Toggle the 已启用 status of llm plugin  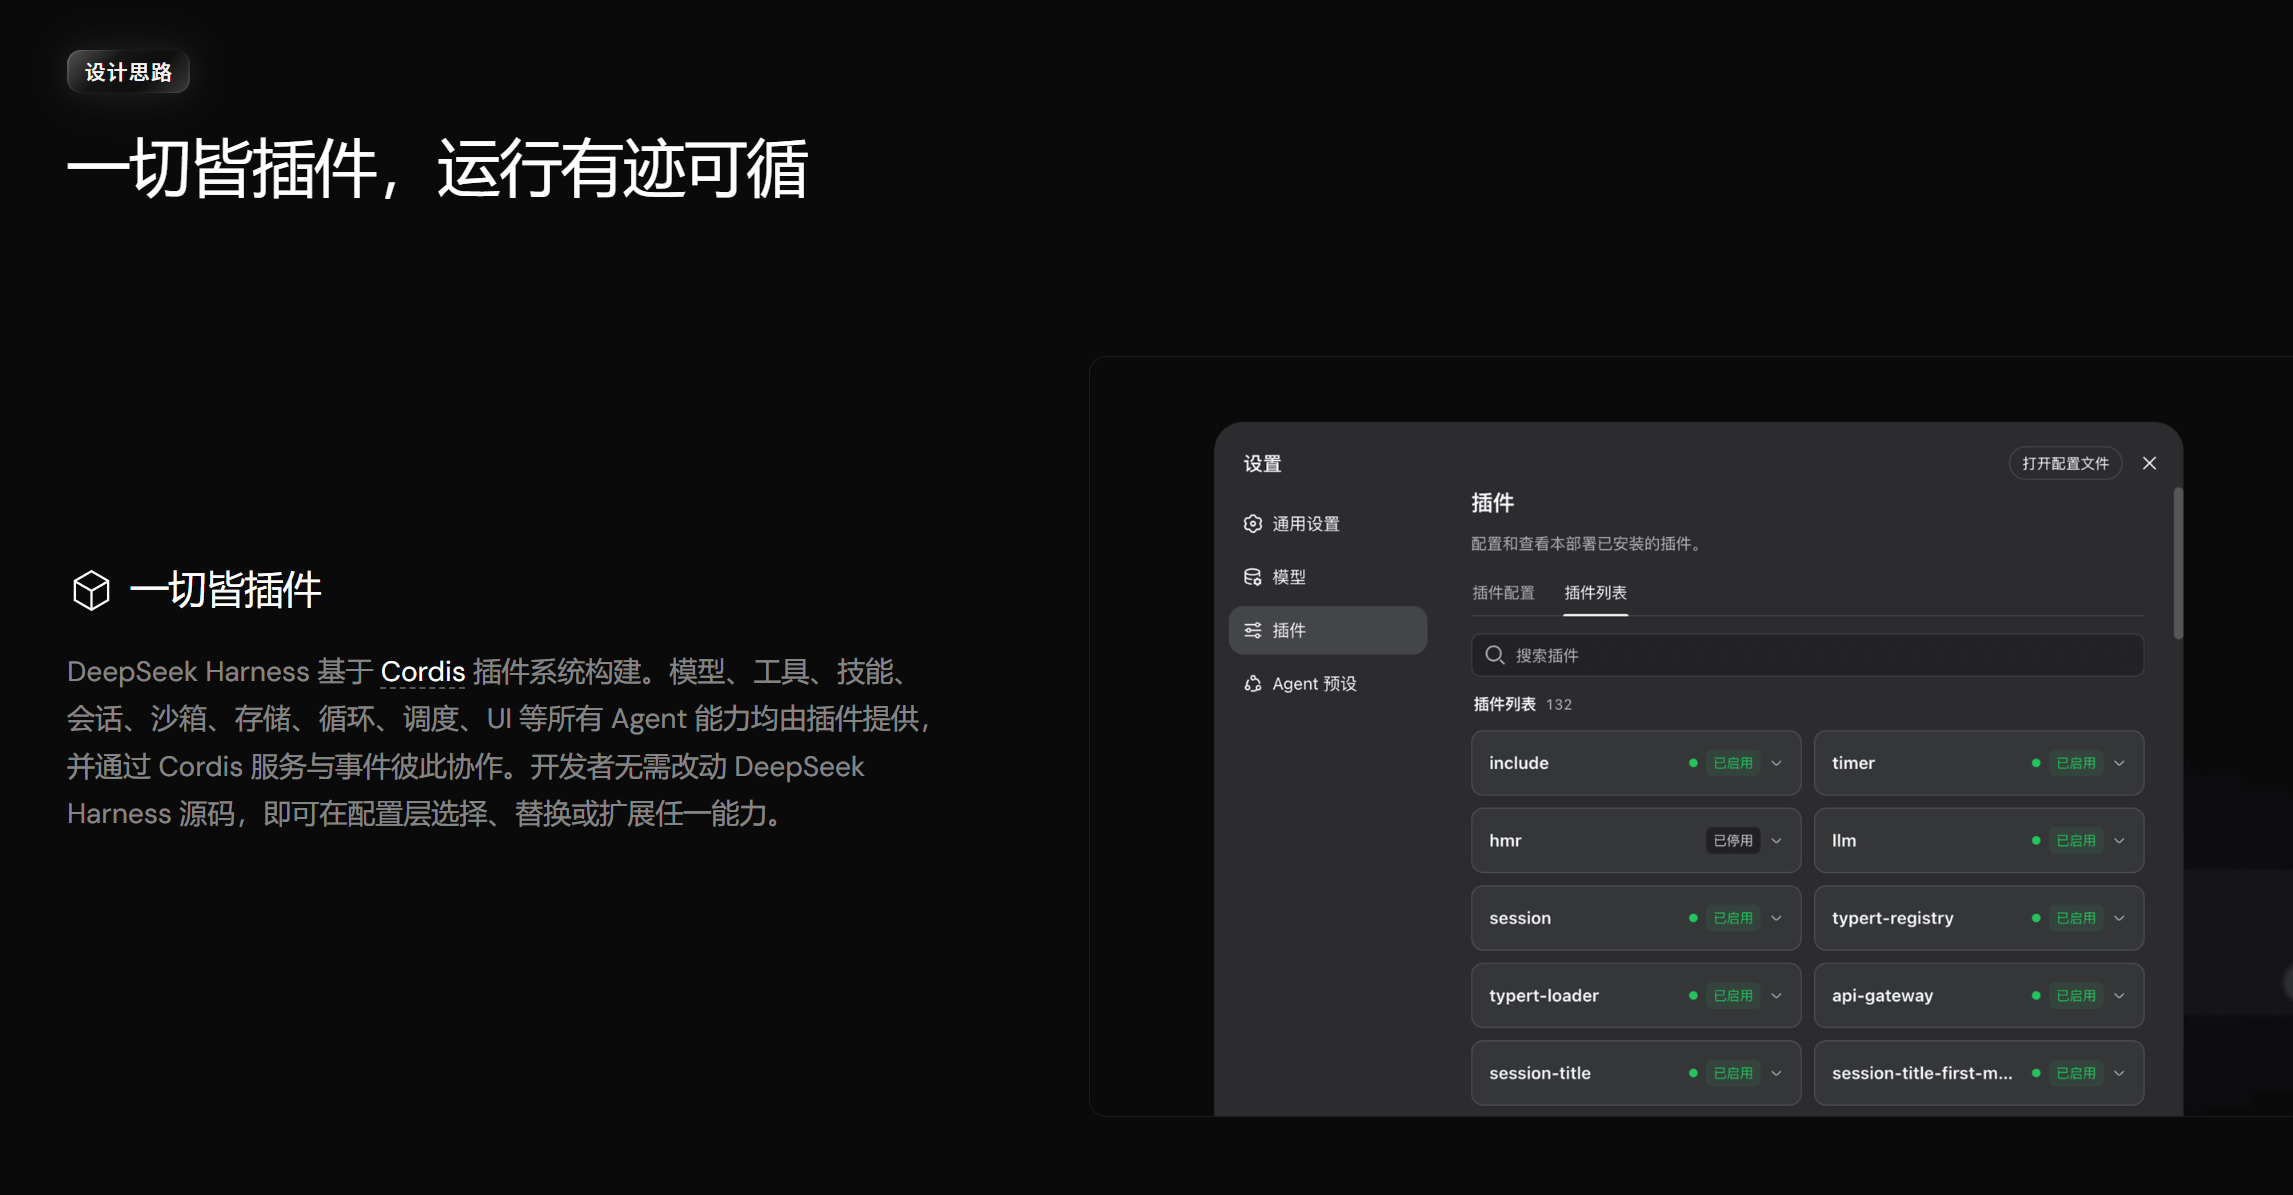[x=2076, y=841]
